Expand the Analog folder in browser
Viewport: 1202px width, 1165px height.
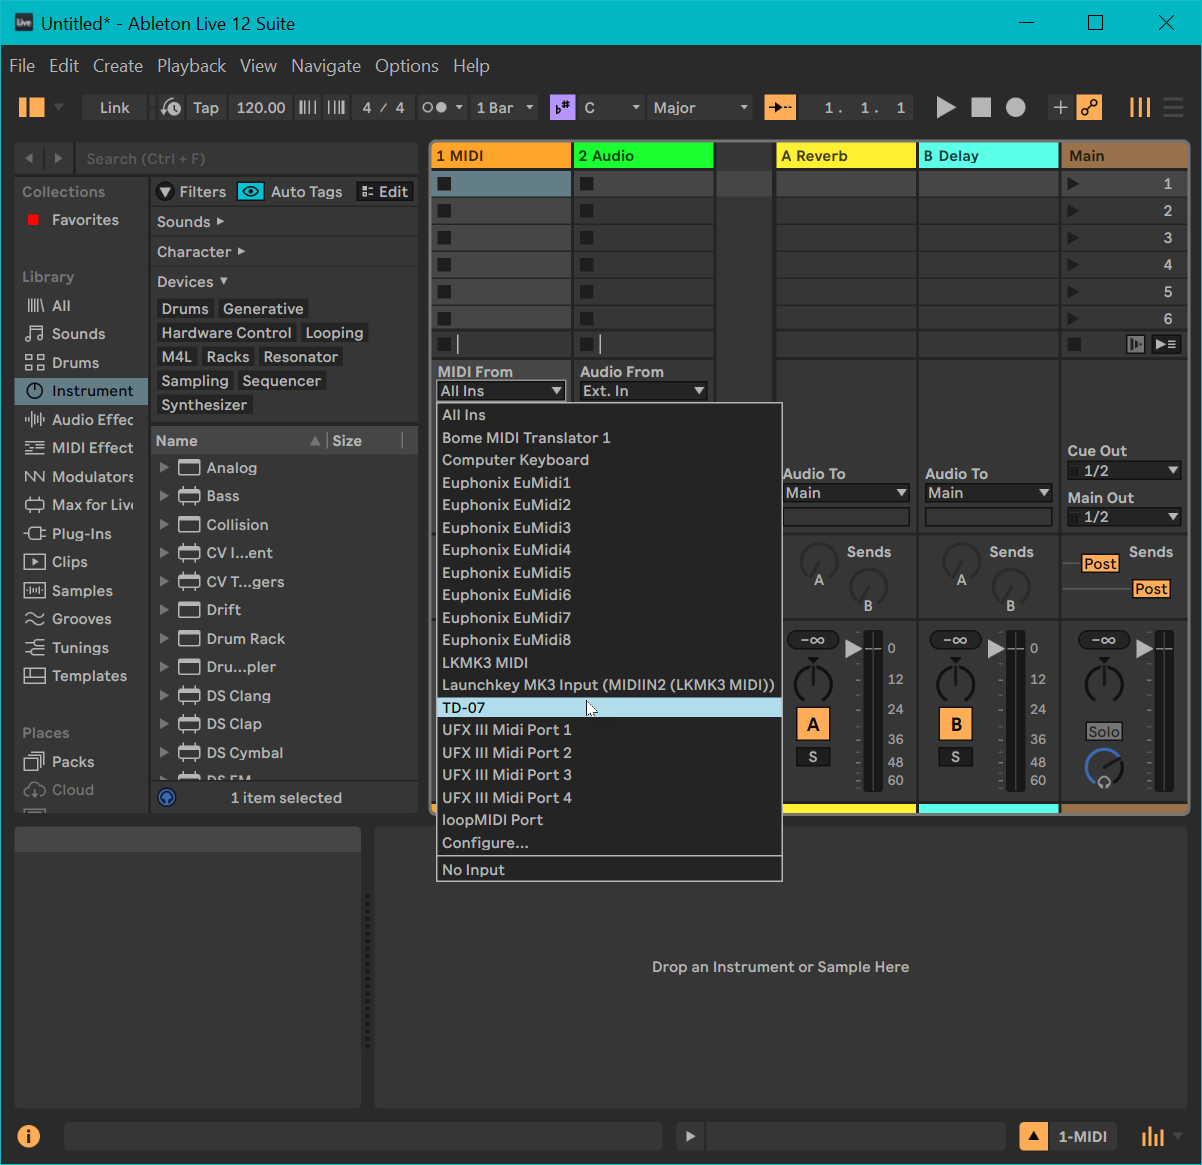point(164,468)
